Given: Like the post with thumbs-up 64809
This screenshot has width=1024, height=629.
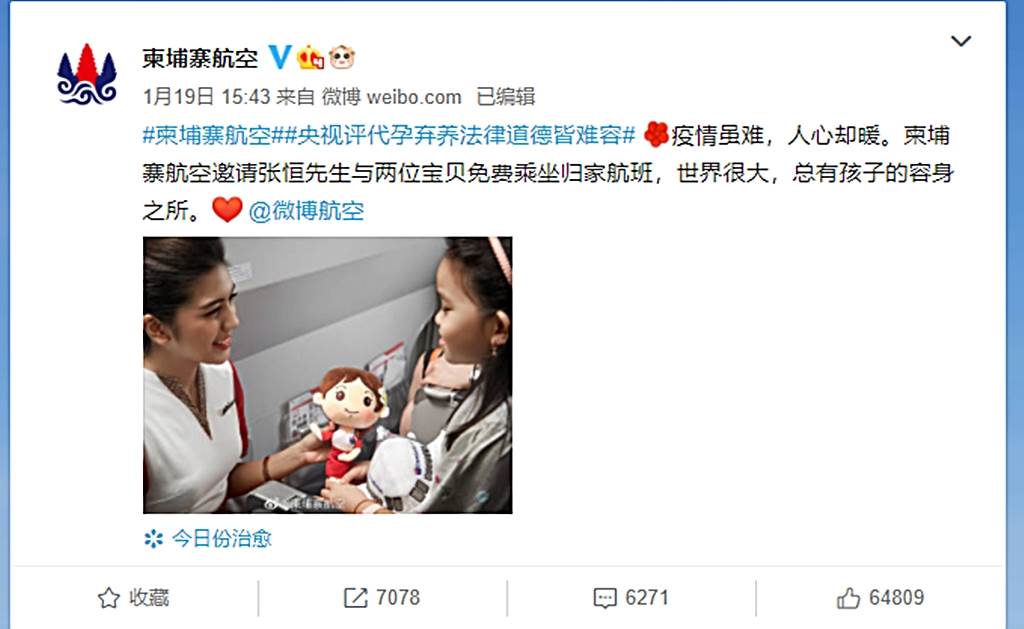Looking at the screenshot, I should point(880,598).
